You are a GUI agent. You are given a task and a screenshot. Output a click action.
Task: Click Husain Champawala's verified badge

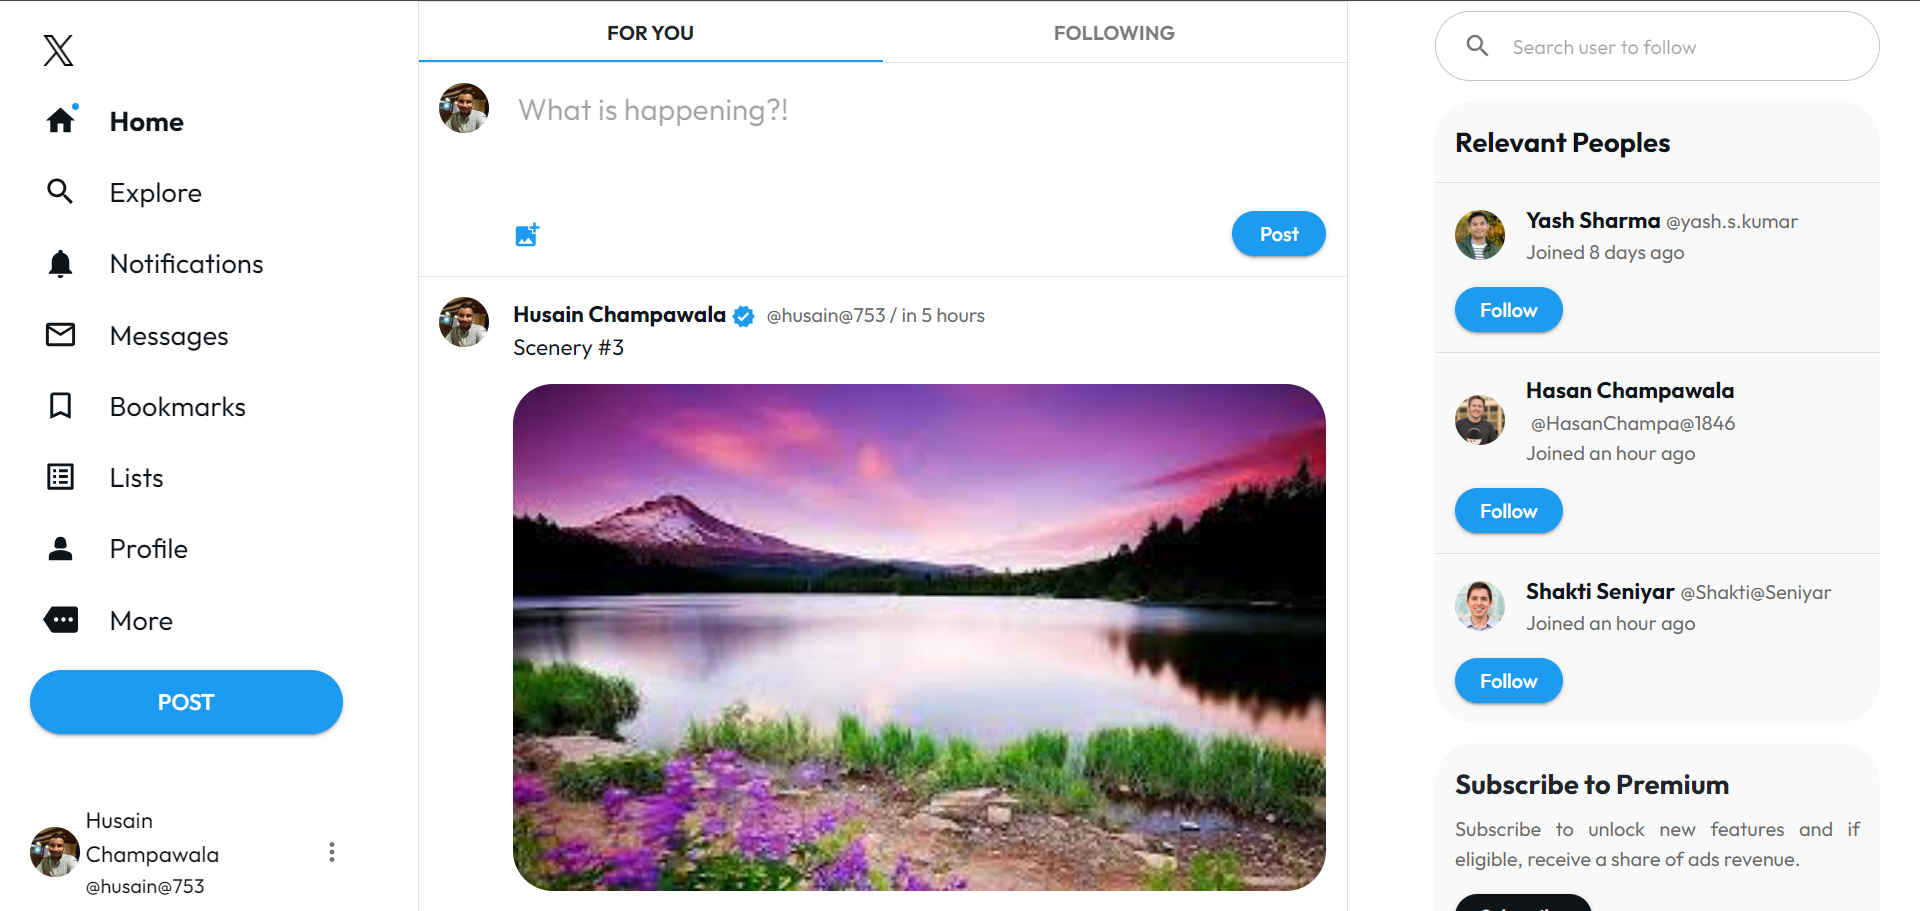tap(743, 316)
